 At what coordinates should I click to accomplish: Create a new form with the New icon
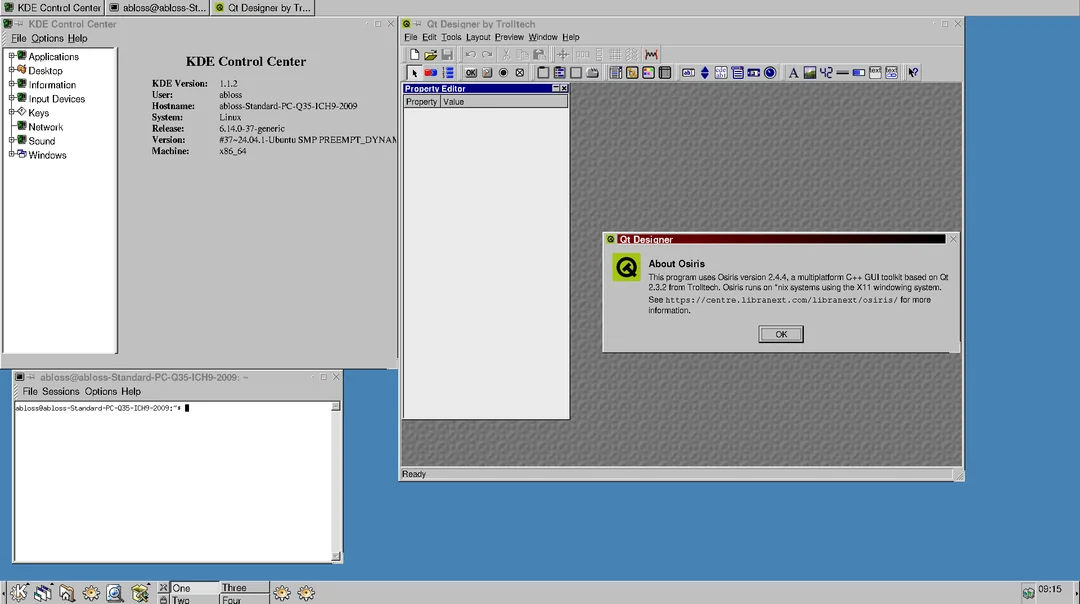pyautogui.click(x=414, y=54)
